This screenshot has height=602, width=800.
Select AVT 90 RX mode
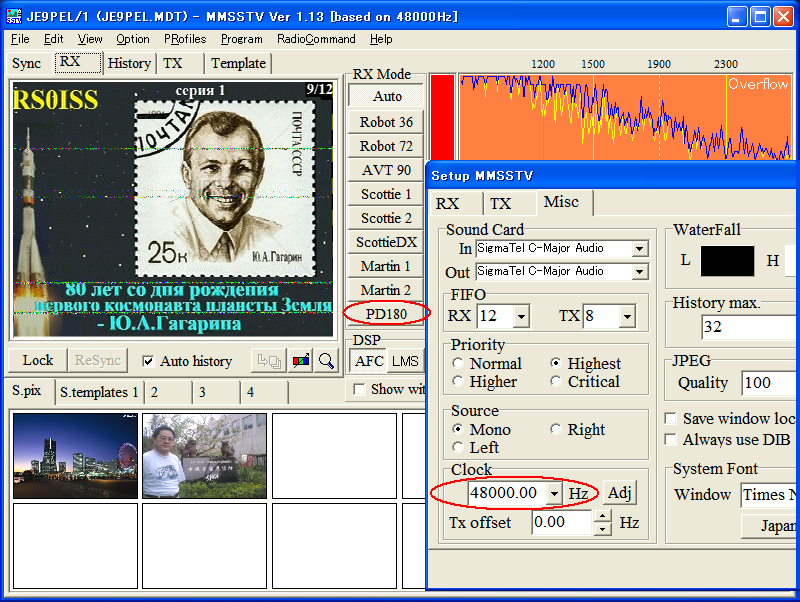[386, 170]
